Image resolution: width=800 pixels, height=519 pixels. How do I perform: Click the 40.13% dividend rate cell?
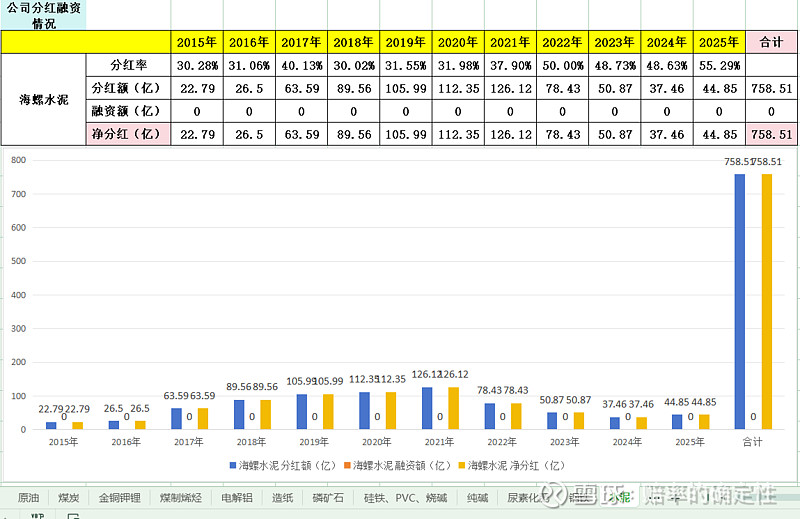(x=301, y=65)
